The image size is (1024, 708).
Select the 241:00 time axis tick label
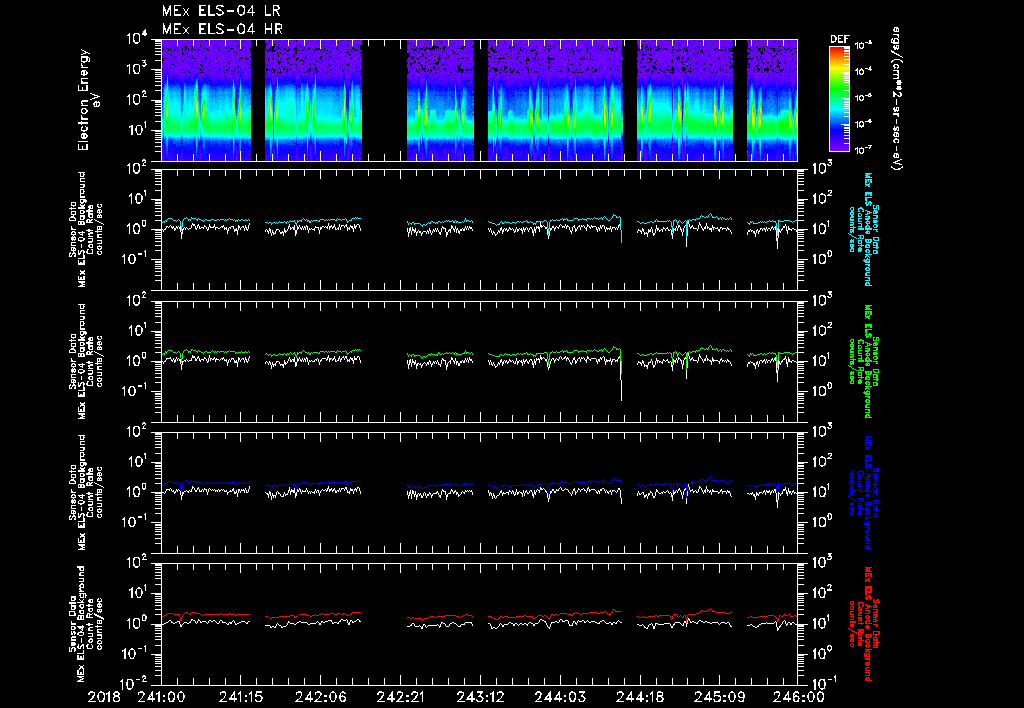tap(161, 697)
